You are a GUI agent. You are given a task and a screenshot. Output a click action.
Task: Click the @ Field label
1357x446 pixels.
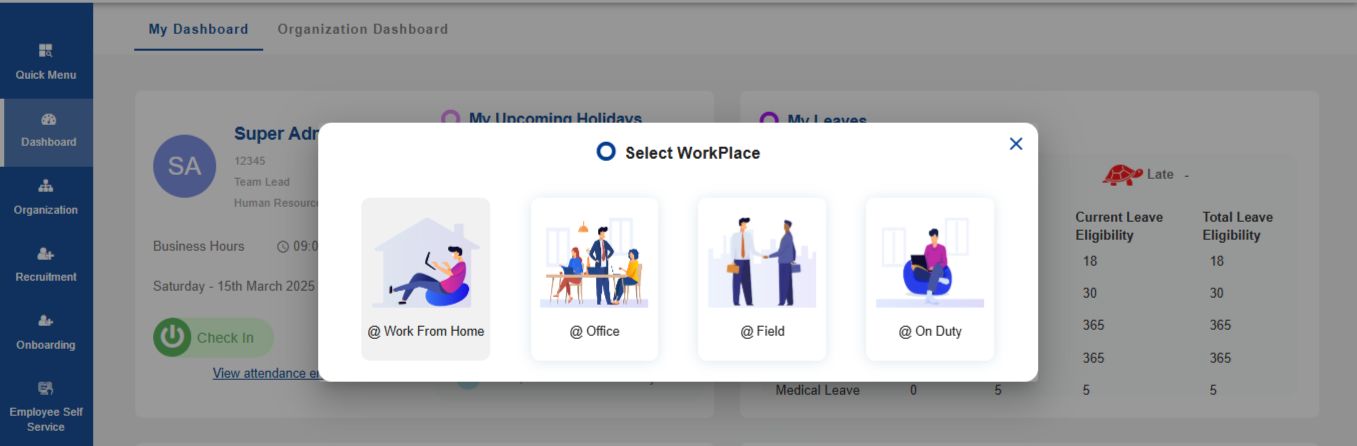click(x=762, y=331)
